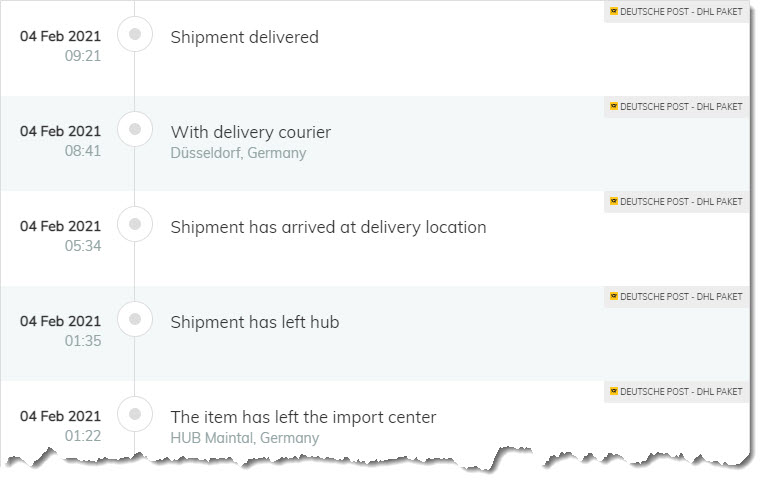
Task: Click the 04 Feb 2021 05:34 timestamp
Action: coord(60,235)
